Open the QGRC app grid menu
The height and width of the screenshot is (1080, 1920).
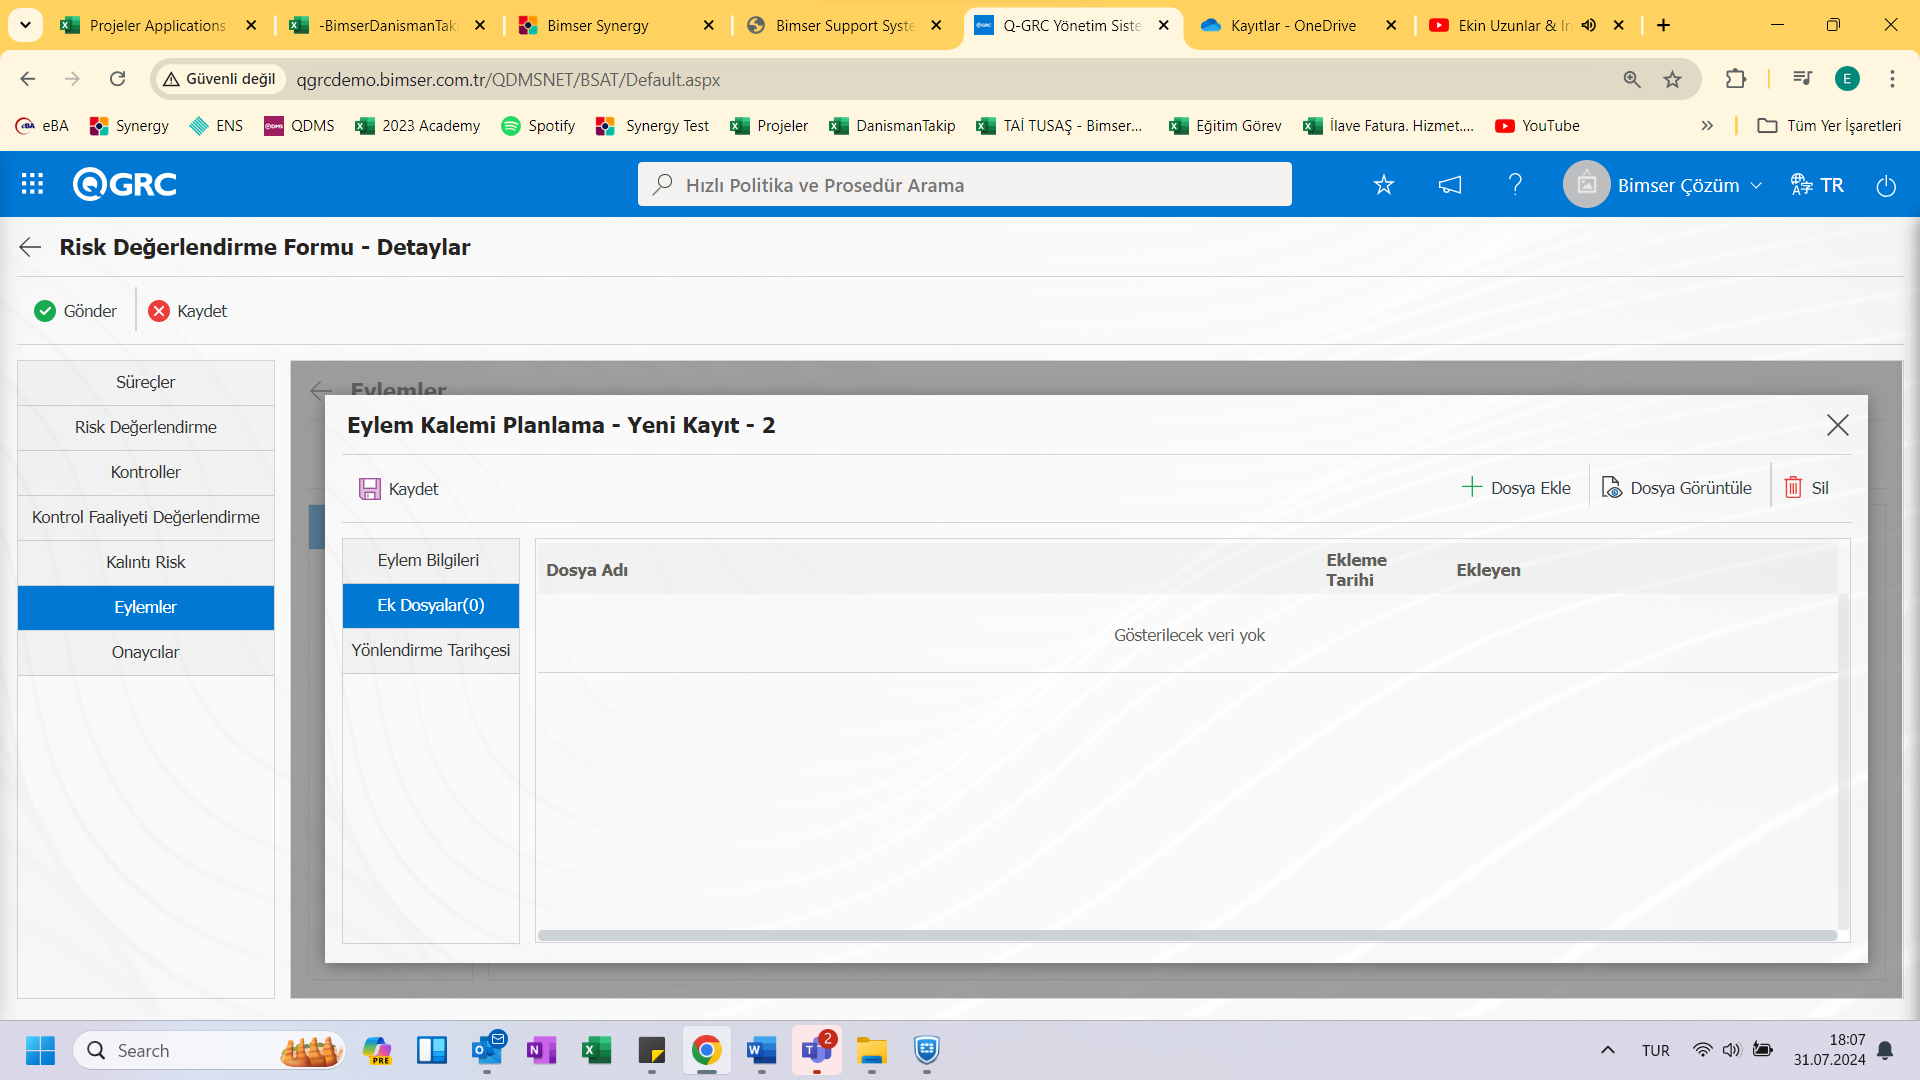tap(32, 184)
